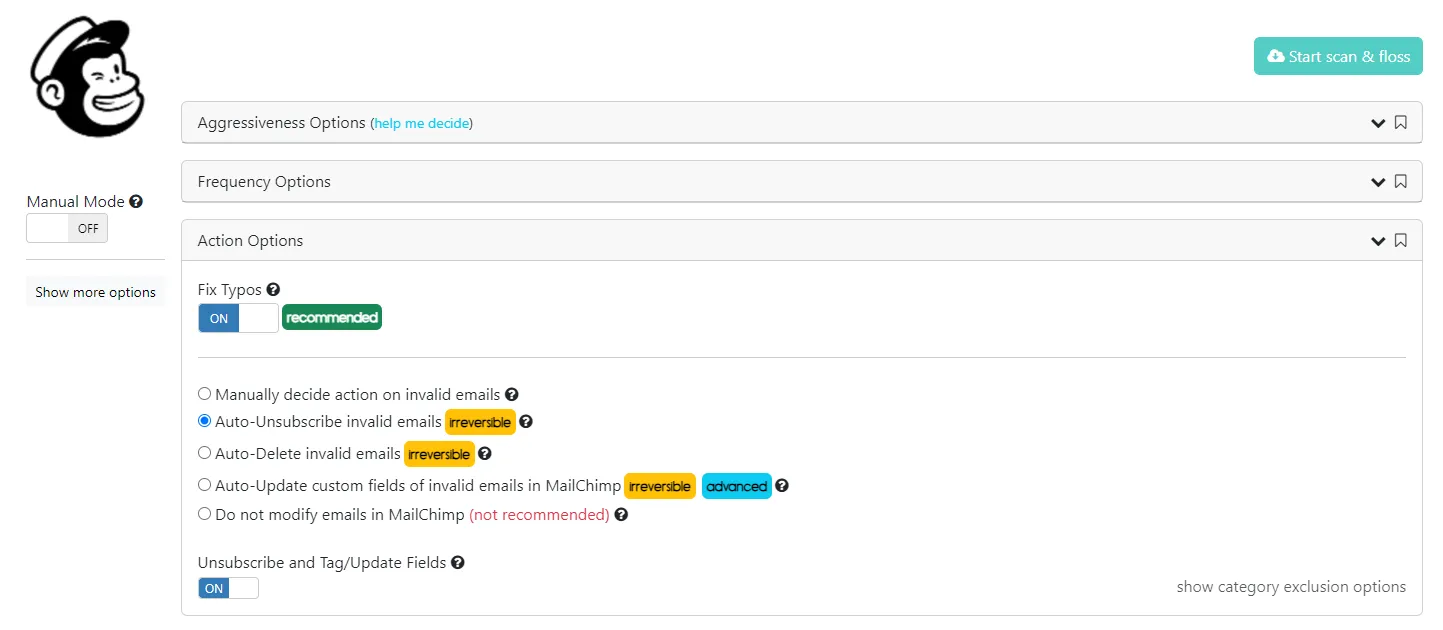The image size is (1443, 630).
Task: Select Manually decide action on invalid emails
Action: click(x=205, y=394)
